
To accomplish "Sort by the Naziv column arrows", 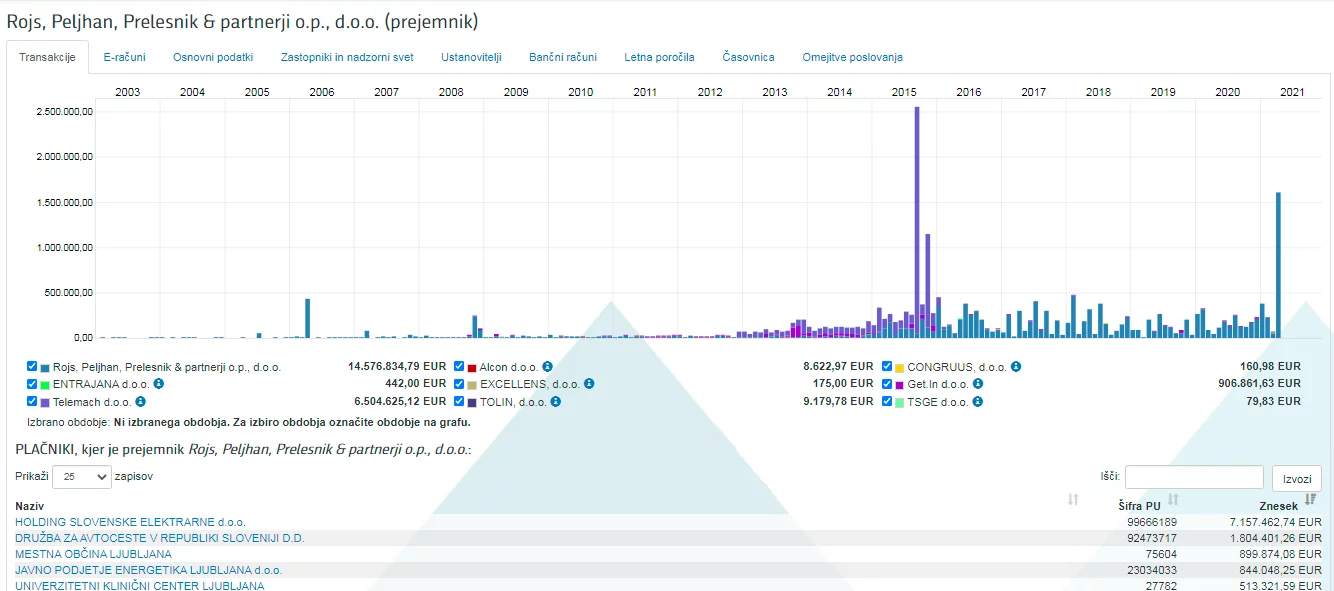I will coord(1073,500).
